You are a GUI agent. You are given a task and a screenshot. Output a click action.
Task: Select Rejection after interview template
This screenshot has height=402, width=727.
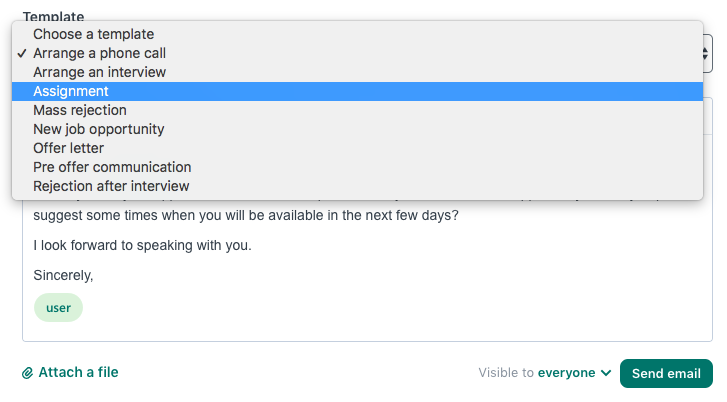click(x=357, y=186)
